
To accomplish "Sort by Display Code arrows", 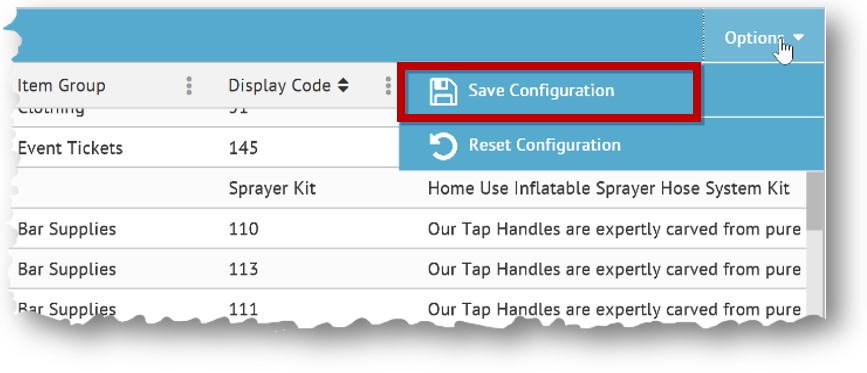I will coord(343,86).
